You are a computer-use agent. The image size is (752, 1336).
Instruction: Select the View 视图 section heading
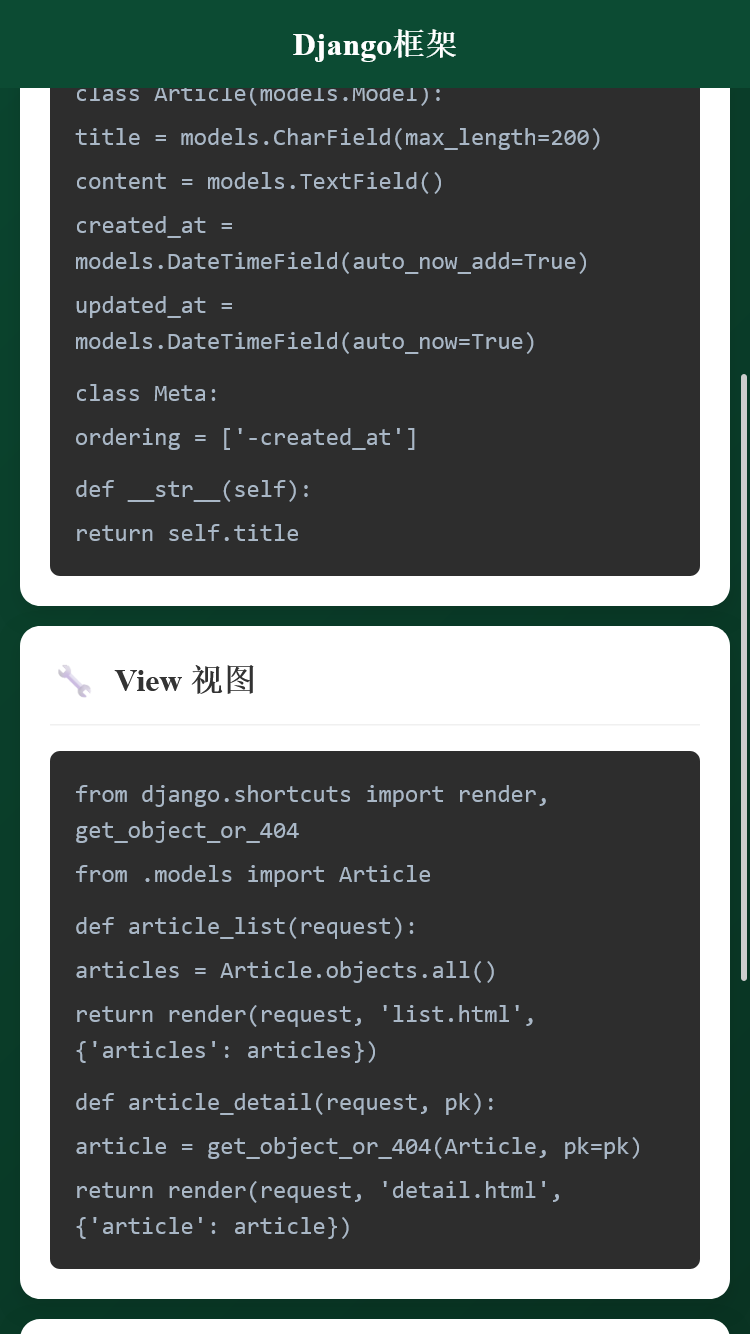(x=185, y=681)
